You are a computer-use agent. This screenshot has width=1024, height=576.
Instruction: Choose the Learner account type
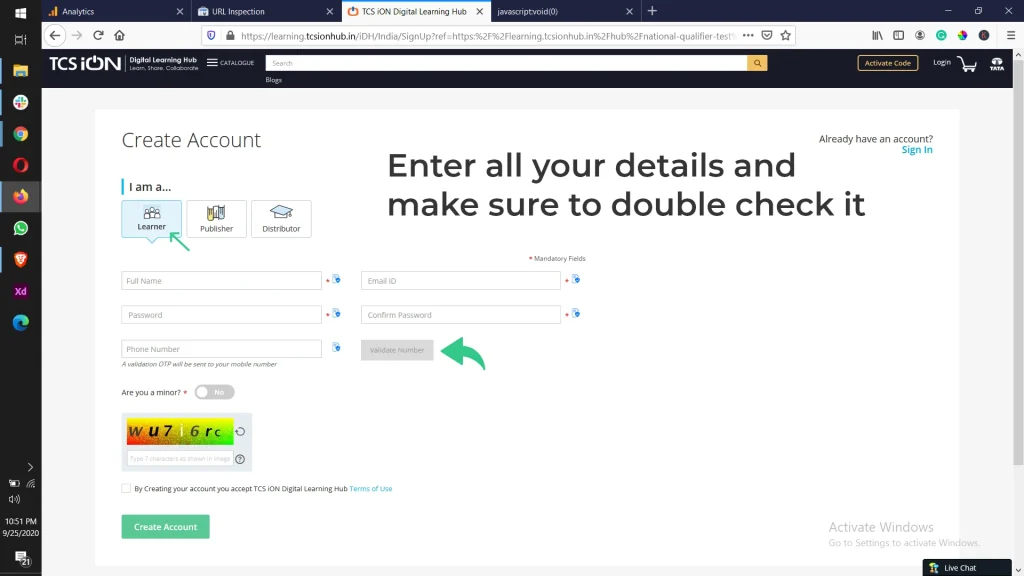[152, 219]
